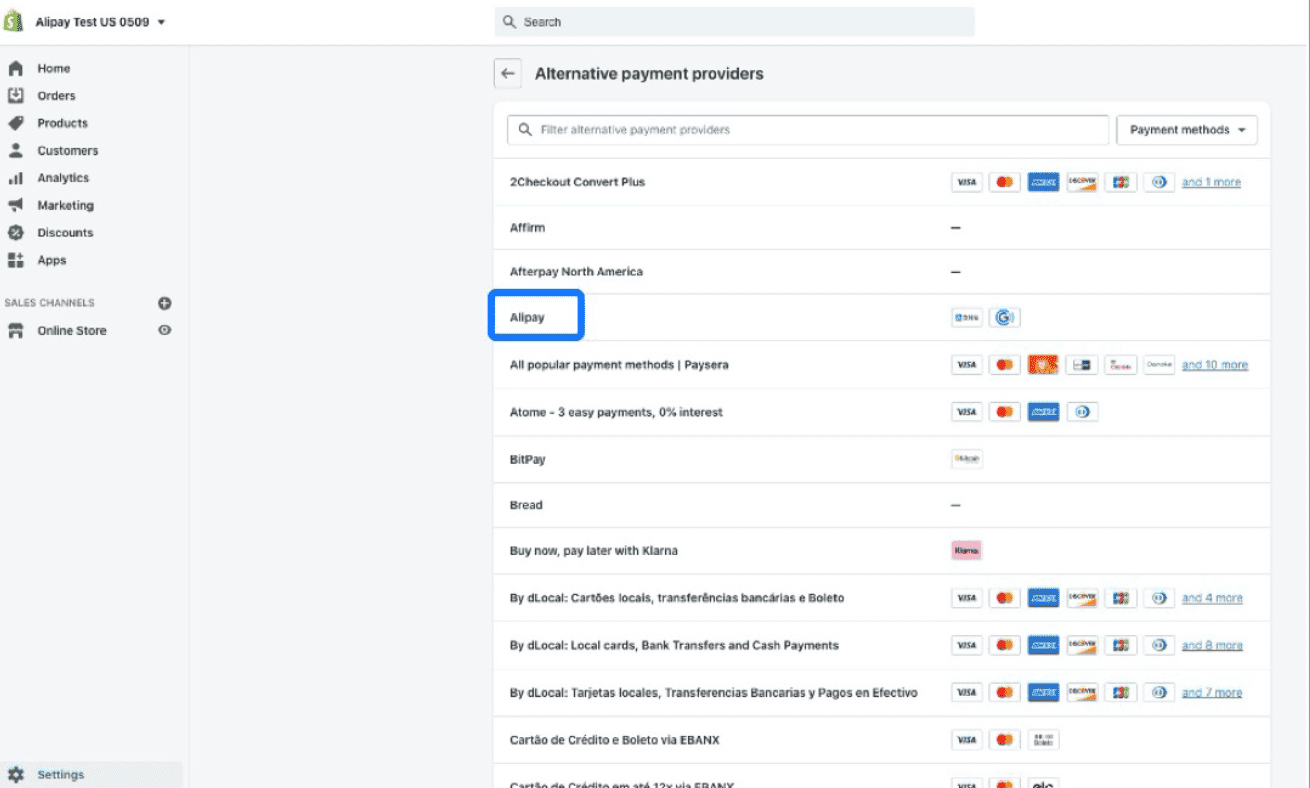Click 'and 4 more' link
1310x788 pixels.
(x=1212, y=598)
